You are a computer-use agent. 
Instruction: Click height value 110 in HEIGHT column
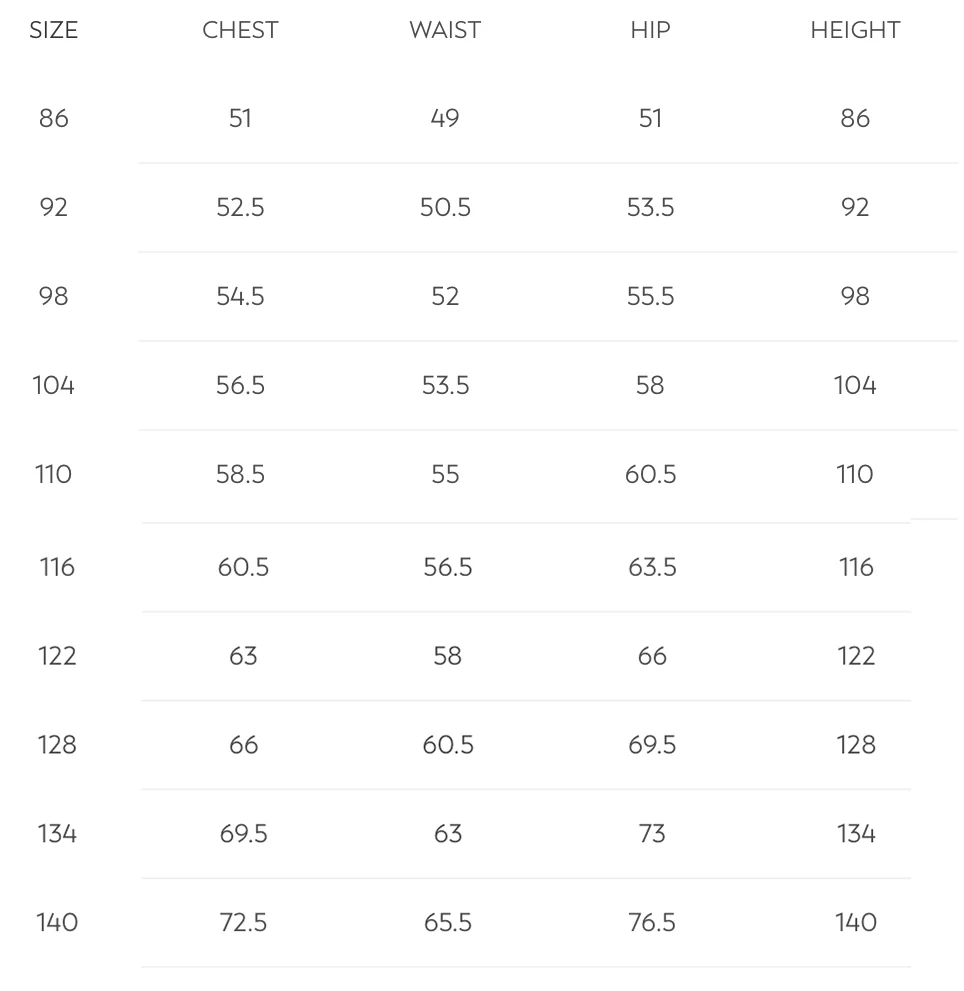(x=855, y=474)
